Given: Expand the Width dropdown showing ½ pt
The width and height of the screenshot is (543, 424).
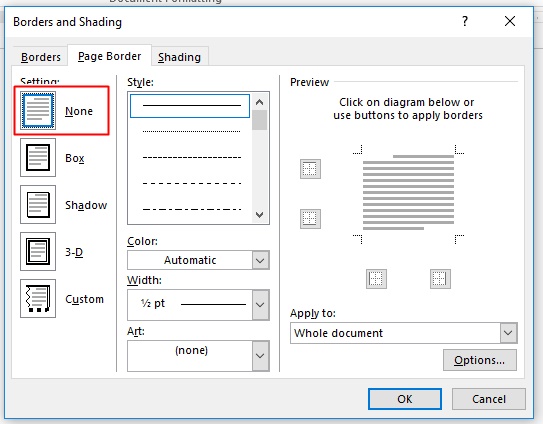Looking at the screenshot, I should 198,305.
